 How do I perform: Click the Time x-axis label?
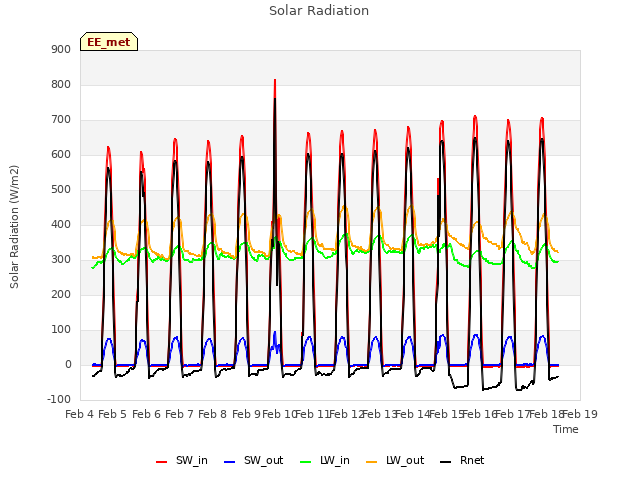(565, 429)
